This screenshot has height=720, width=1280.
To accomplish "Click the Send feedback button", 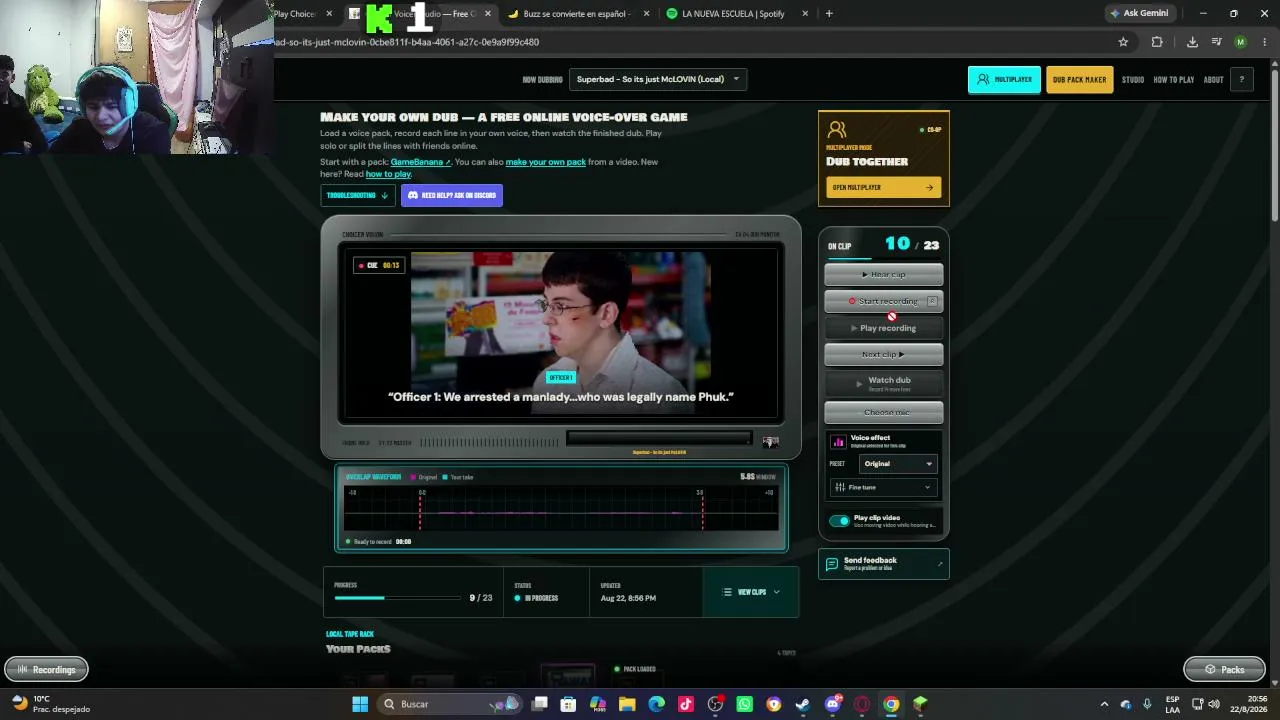I will point(884,564).
